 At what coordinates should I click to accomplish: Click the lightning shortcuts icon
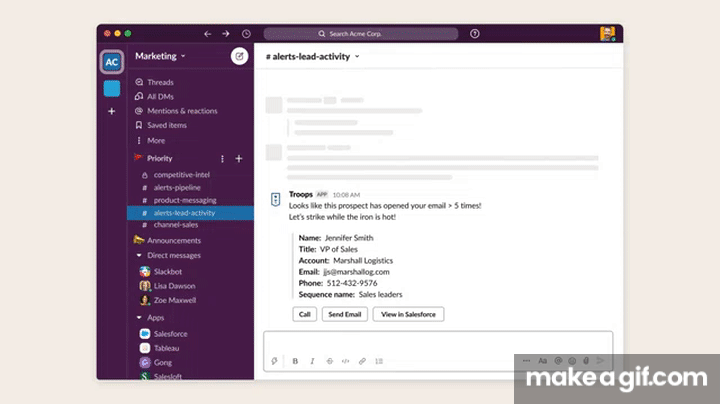(x=274, y=361)
